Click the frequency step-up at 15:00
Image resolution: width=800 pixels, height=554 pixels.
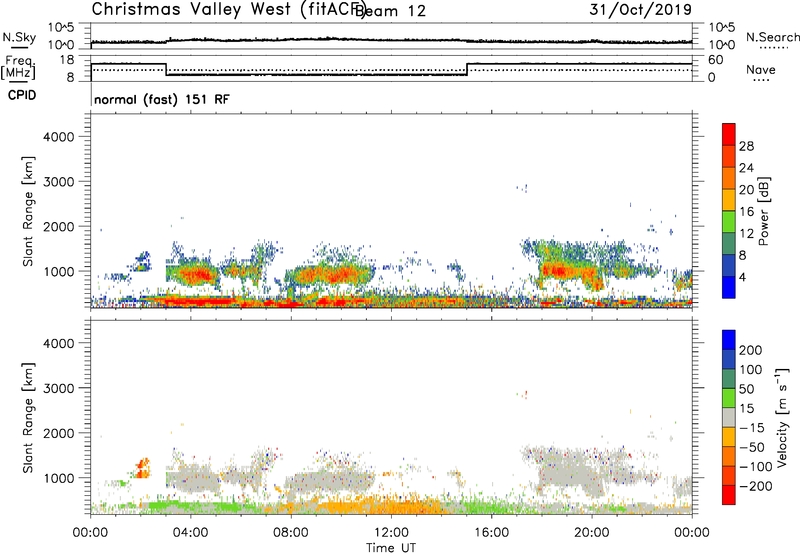[x=467, y=69]
